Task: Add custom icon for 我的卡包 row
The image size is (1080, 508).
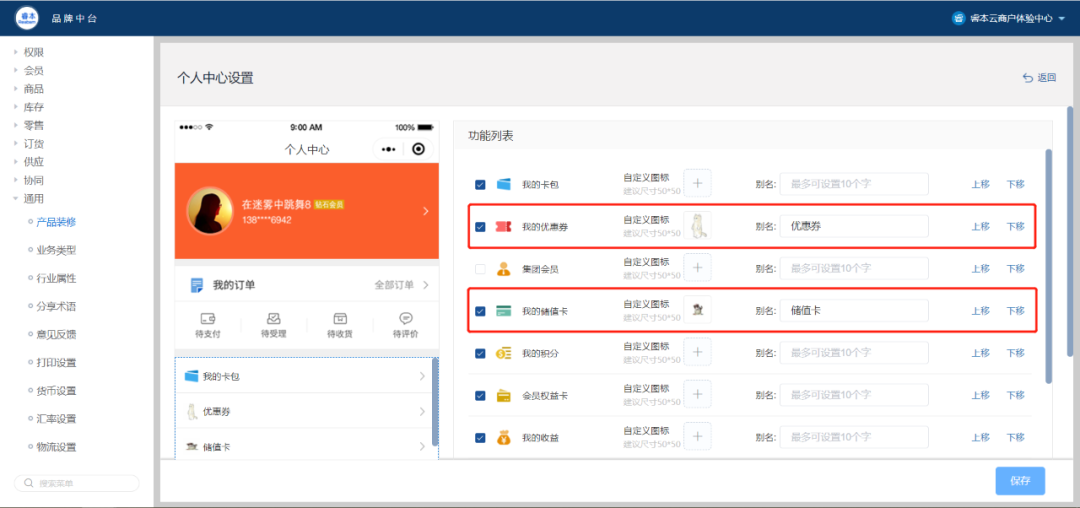Action: (697, 183)
